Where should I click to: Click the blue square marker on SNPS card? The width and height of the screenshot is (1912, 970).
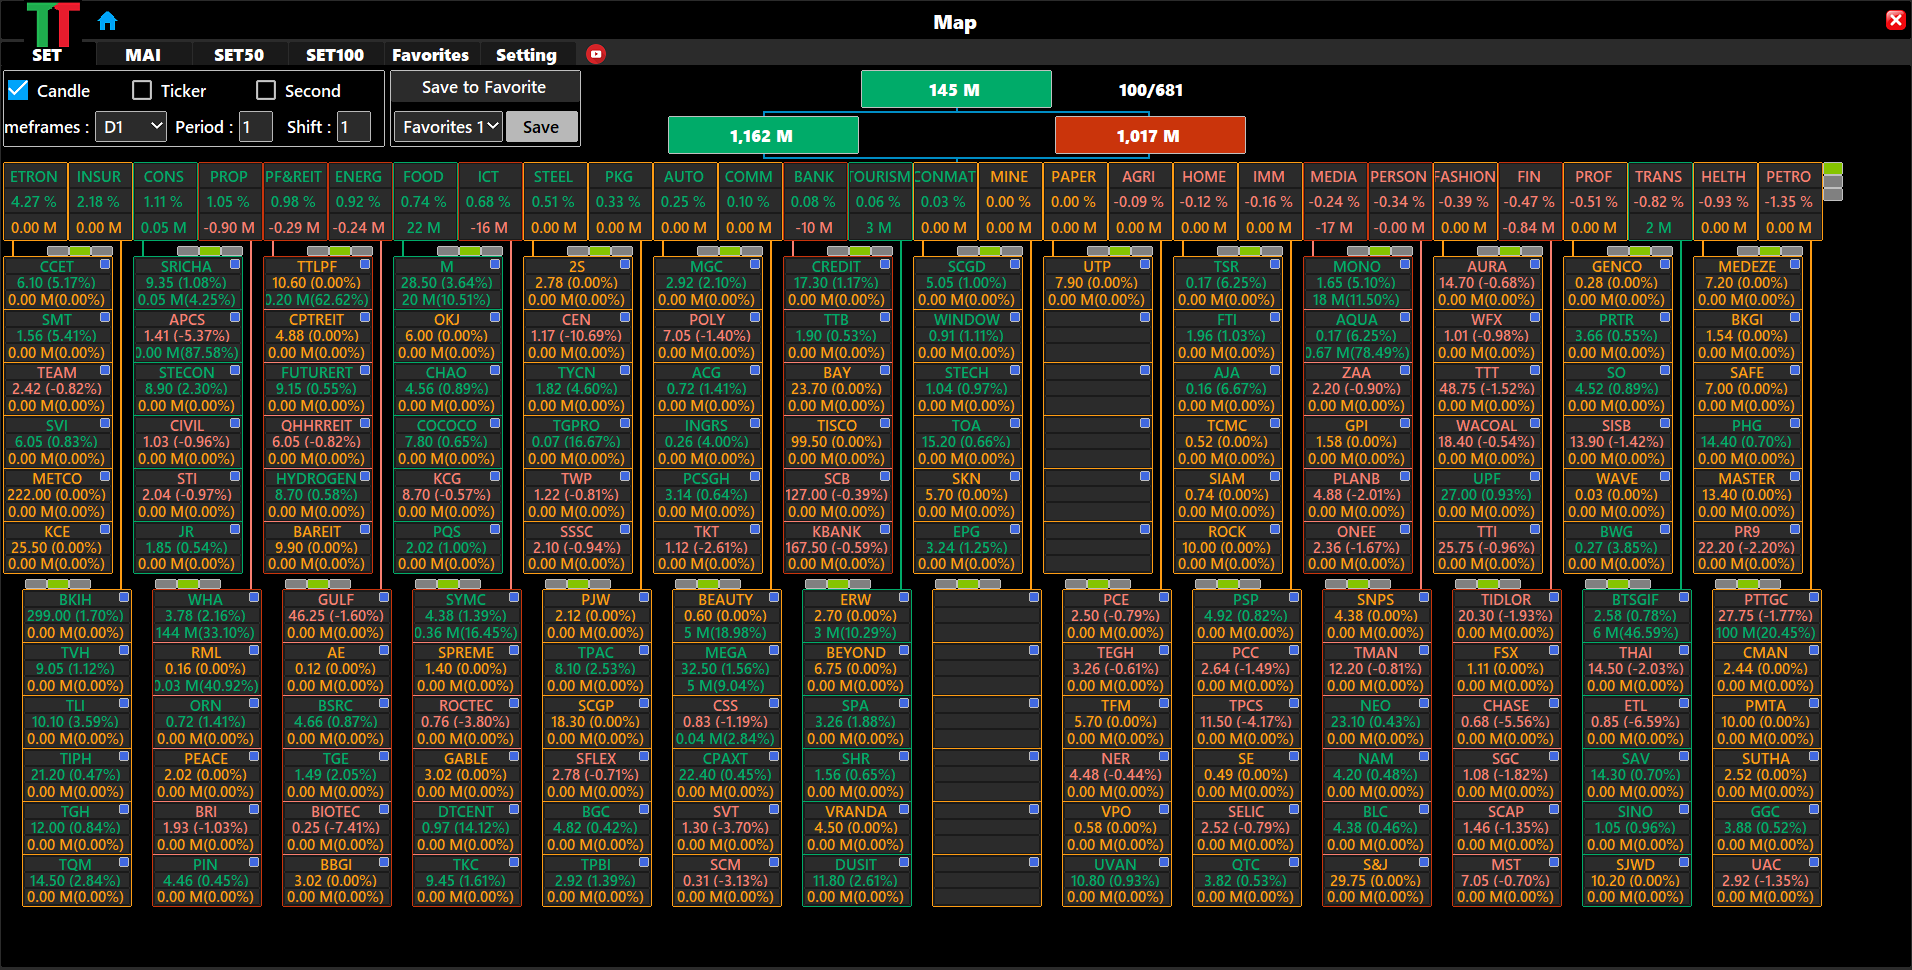point(1424,597)
